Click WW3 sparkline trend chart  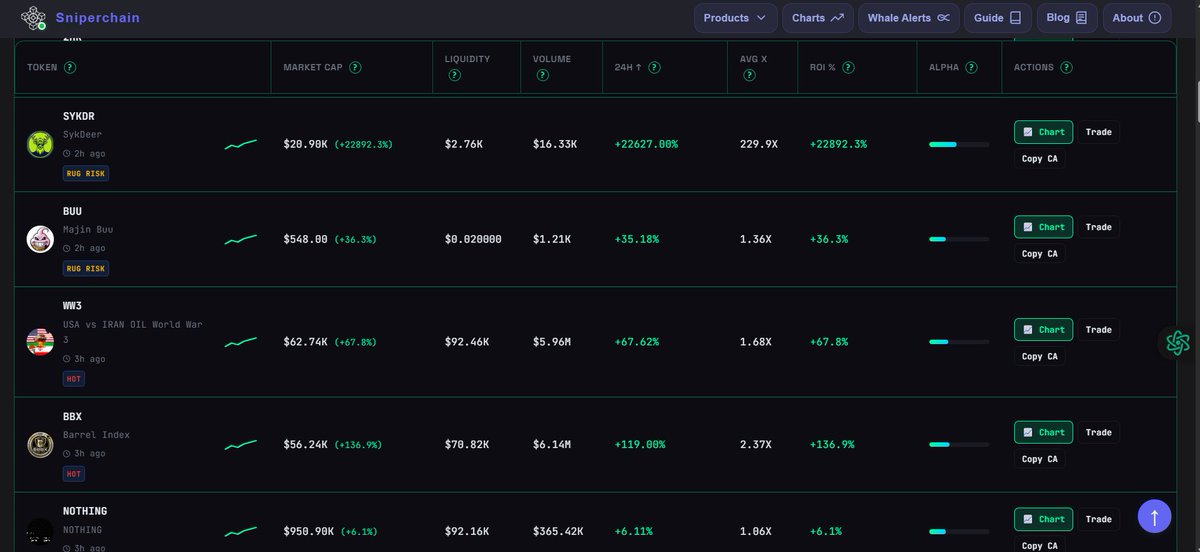click(x=241, y=342)
